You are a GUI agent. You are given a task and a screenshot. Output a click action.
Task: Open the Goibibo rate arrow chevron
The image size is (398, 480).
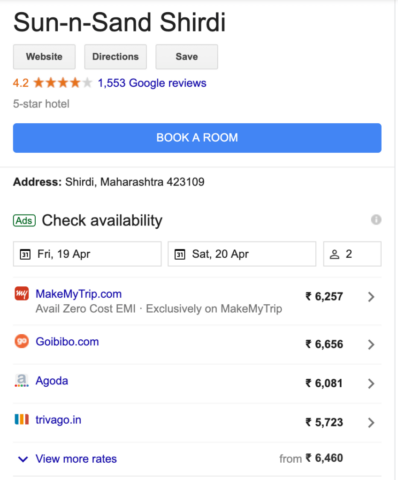point(371,344)
